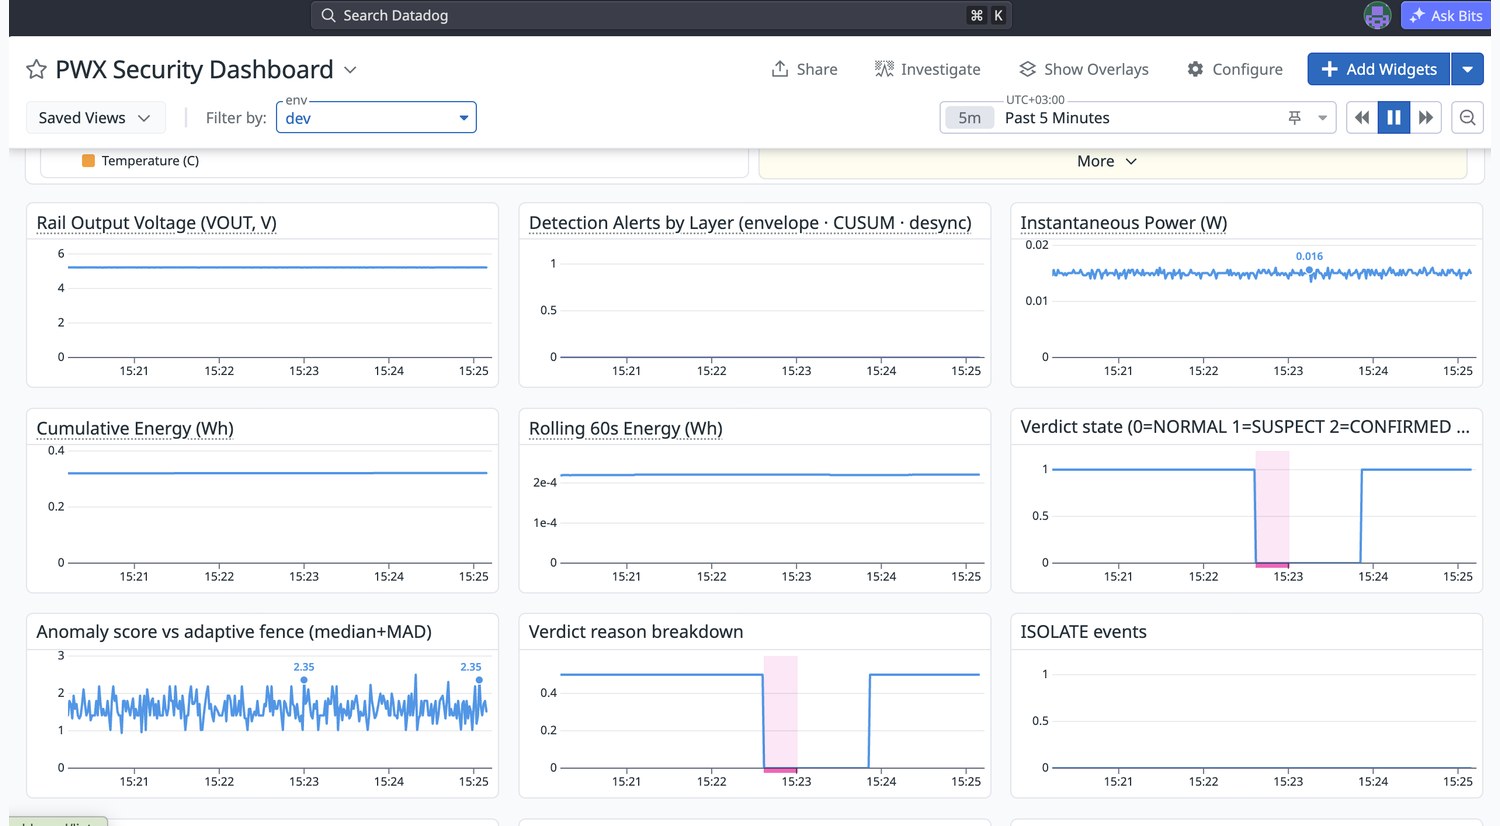
Task: Open the user avatar menu
Action: pyautogui.click(x=1377, y=15)
